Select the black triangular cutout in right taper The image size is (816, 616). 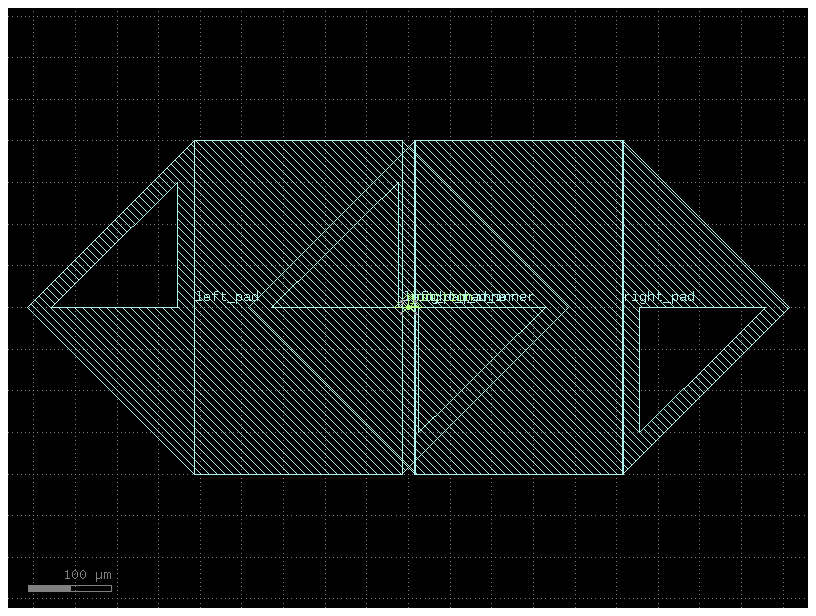pos(680,350)
